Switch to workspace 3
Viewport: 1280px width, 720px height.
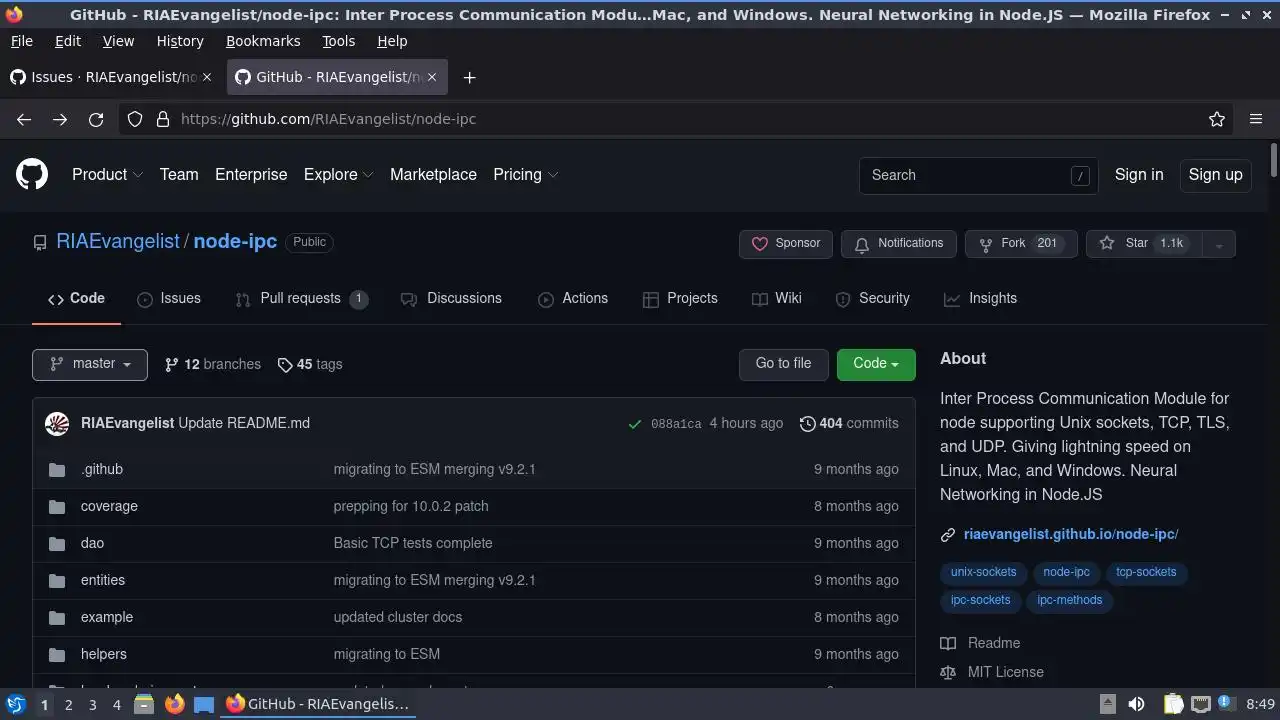pos(92,705)
